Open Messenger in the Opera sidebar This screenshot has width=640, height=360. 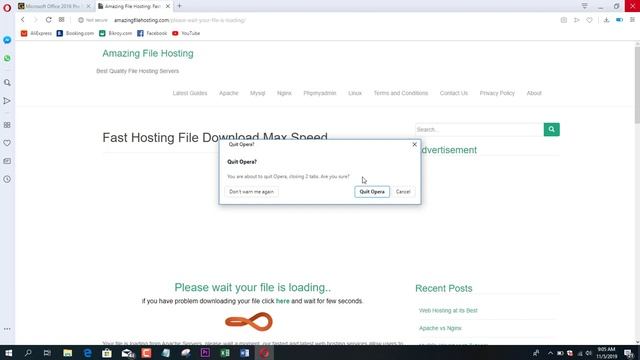point(7,40)
